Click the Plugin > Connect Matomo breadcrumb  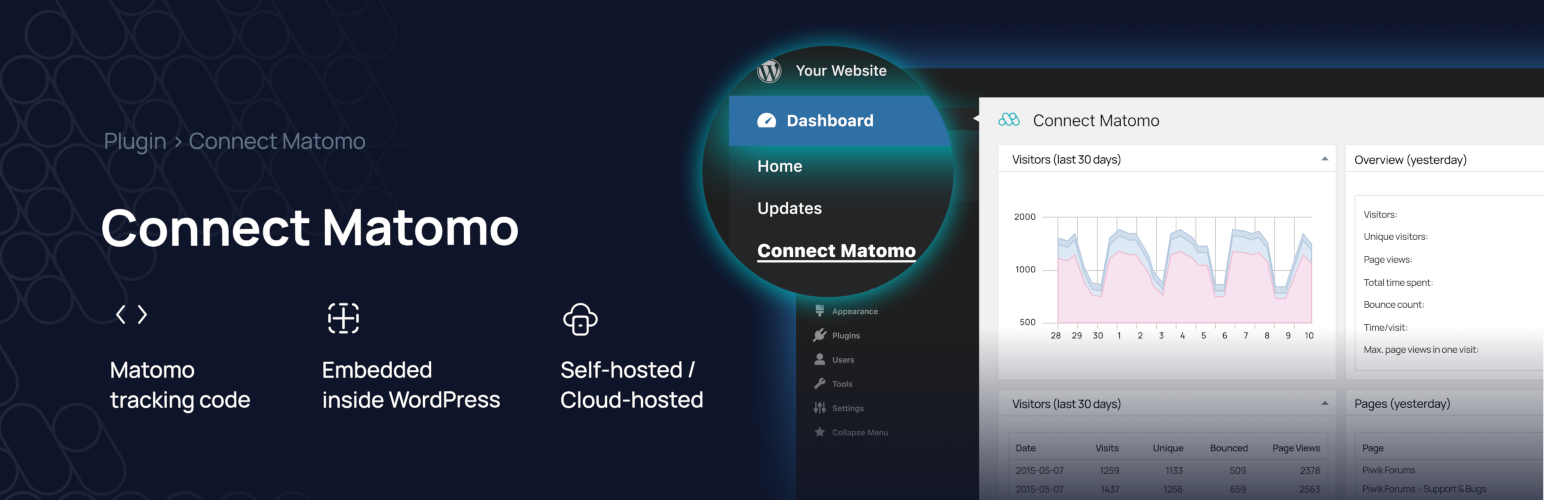(x=235, y=141)
